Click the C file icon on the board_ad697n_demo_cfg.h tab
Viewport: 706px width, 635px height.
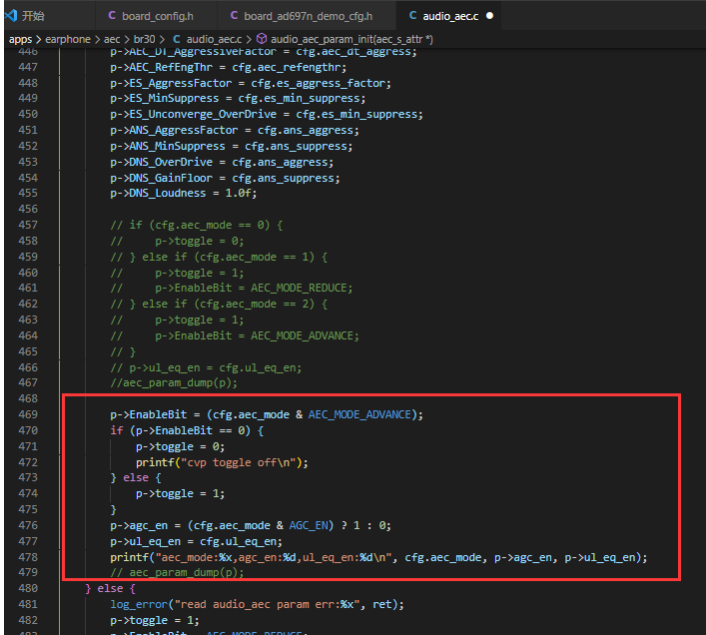coord(234,16)
